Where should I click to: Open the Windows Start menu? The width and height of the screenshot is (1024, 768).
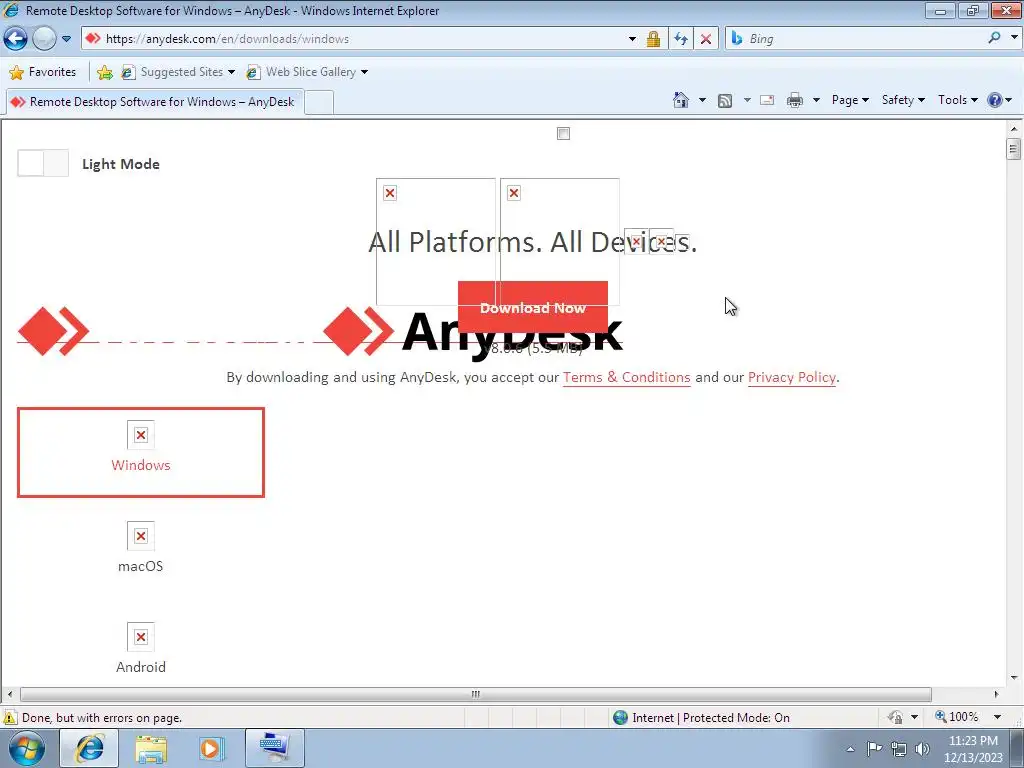click(26, 748)
